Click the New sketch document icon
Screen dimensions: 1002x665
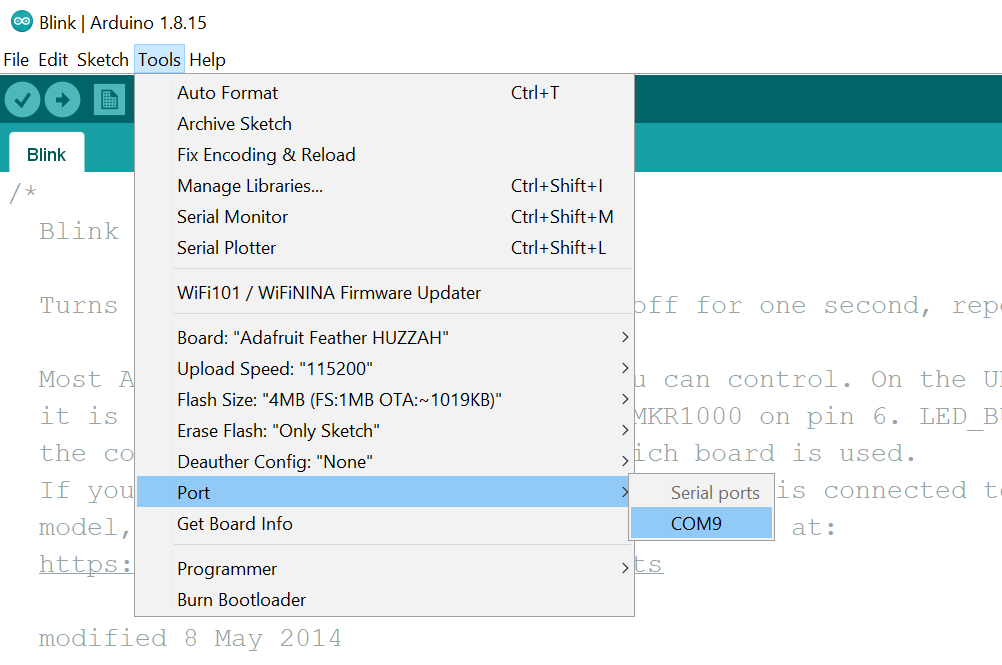pyautogui.click(x=109, y=100)
